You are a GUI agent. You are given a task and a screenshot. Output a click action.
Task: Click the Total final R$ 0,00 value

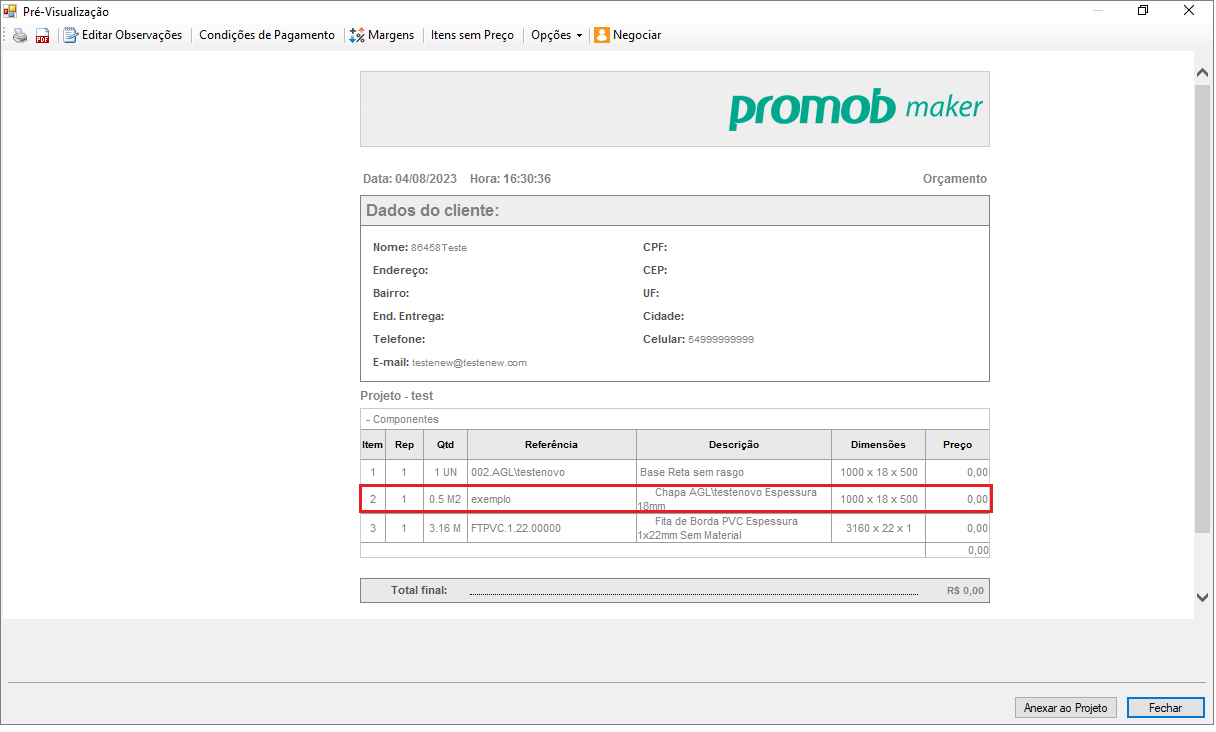[x=965, y=591]
